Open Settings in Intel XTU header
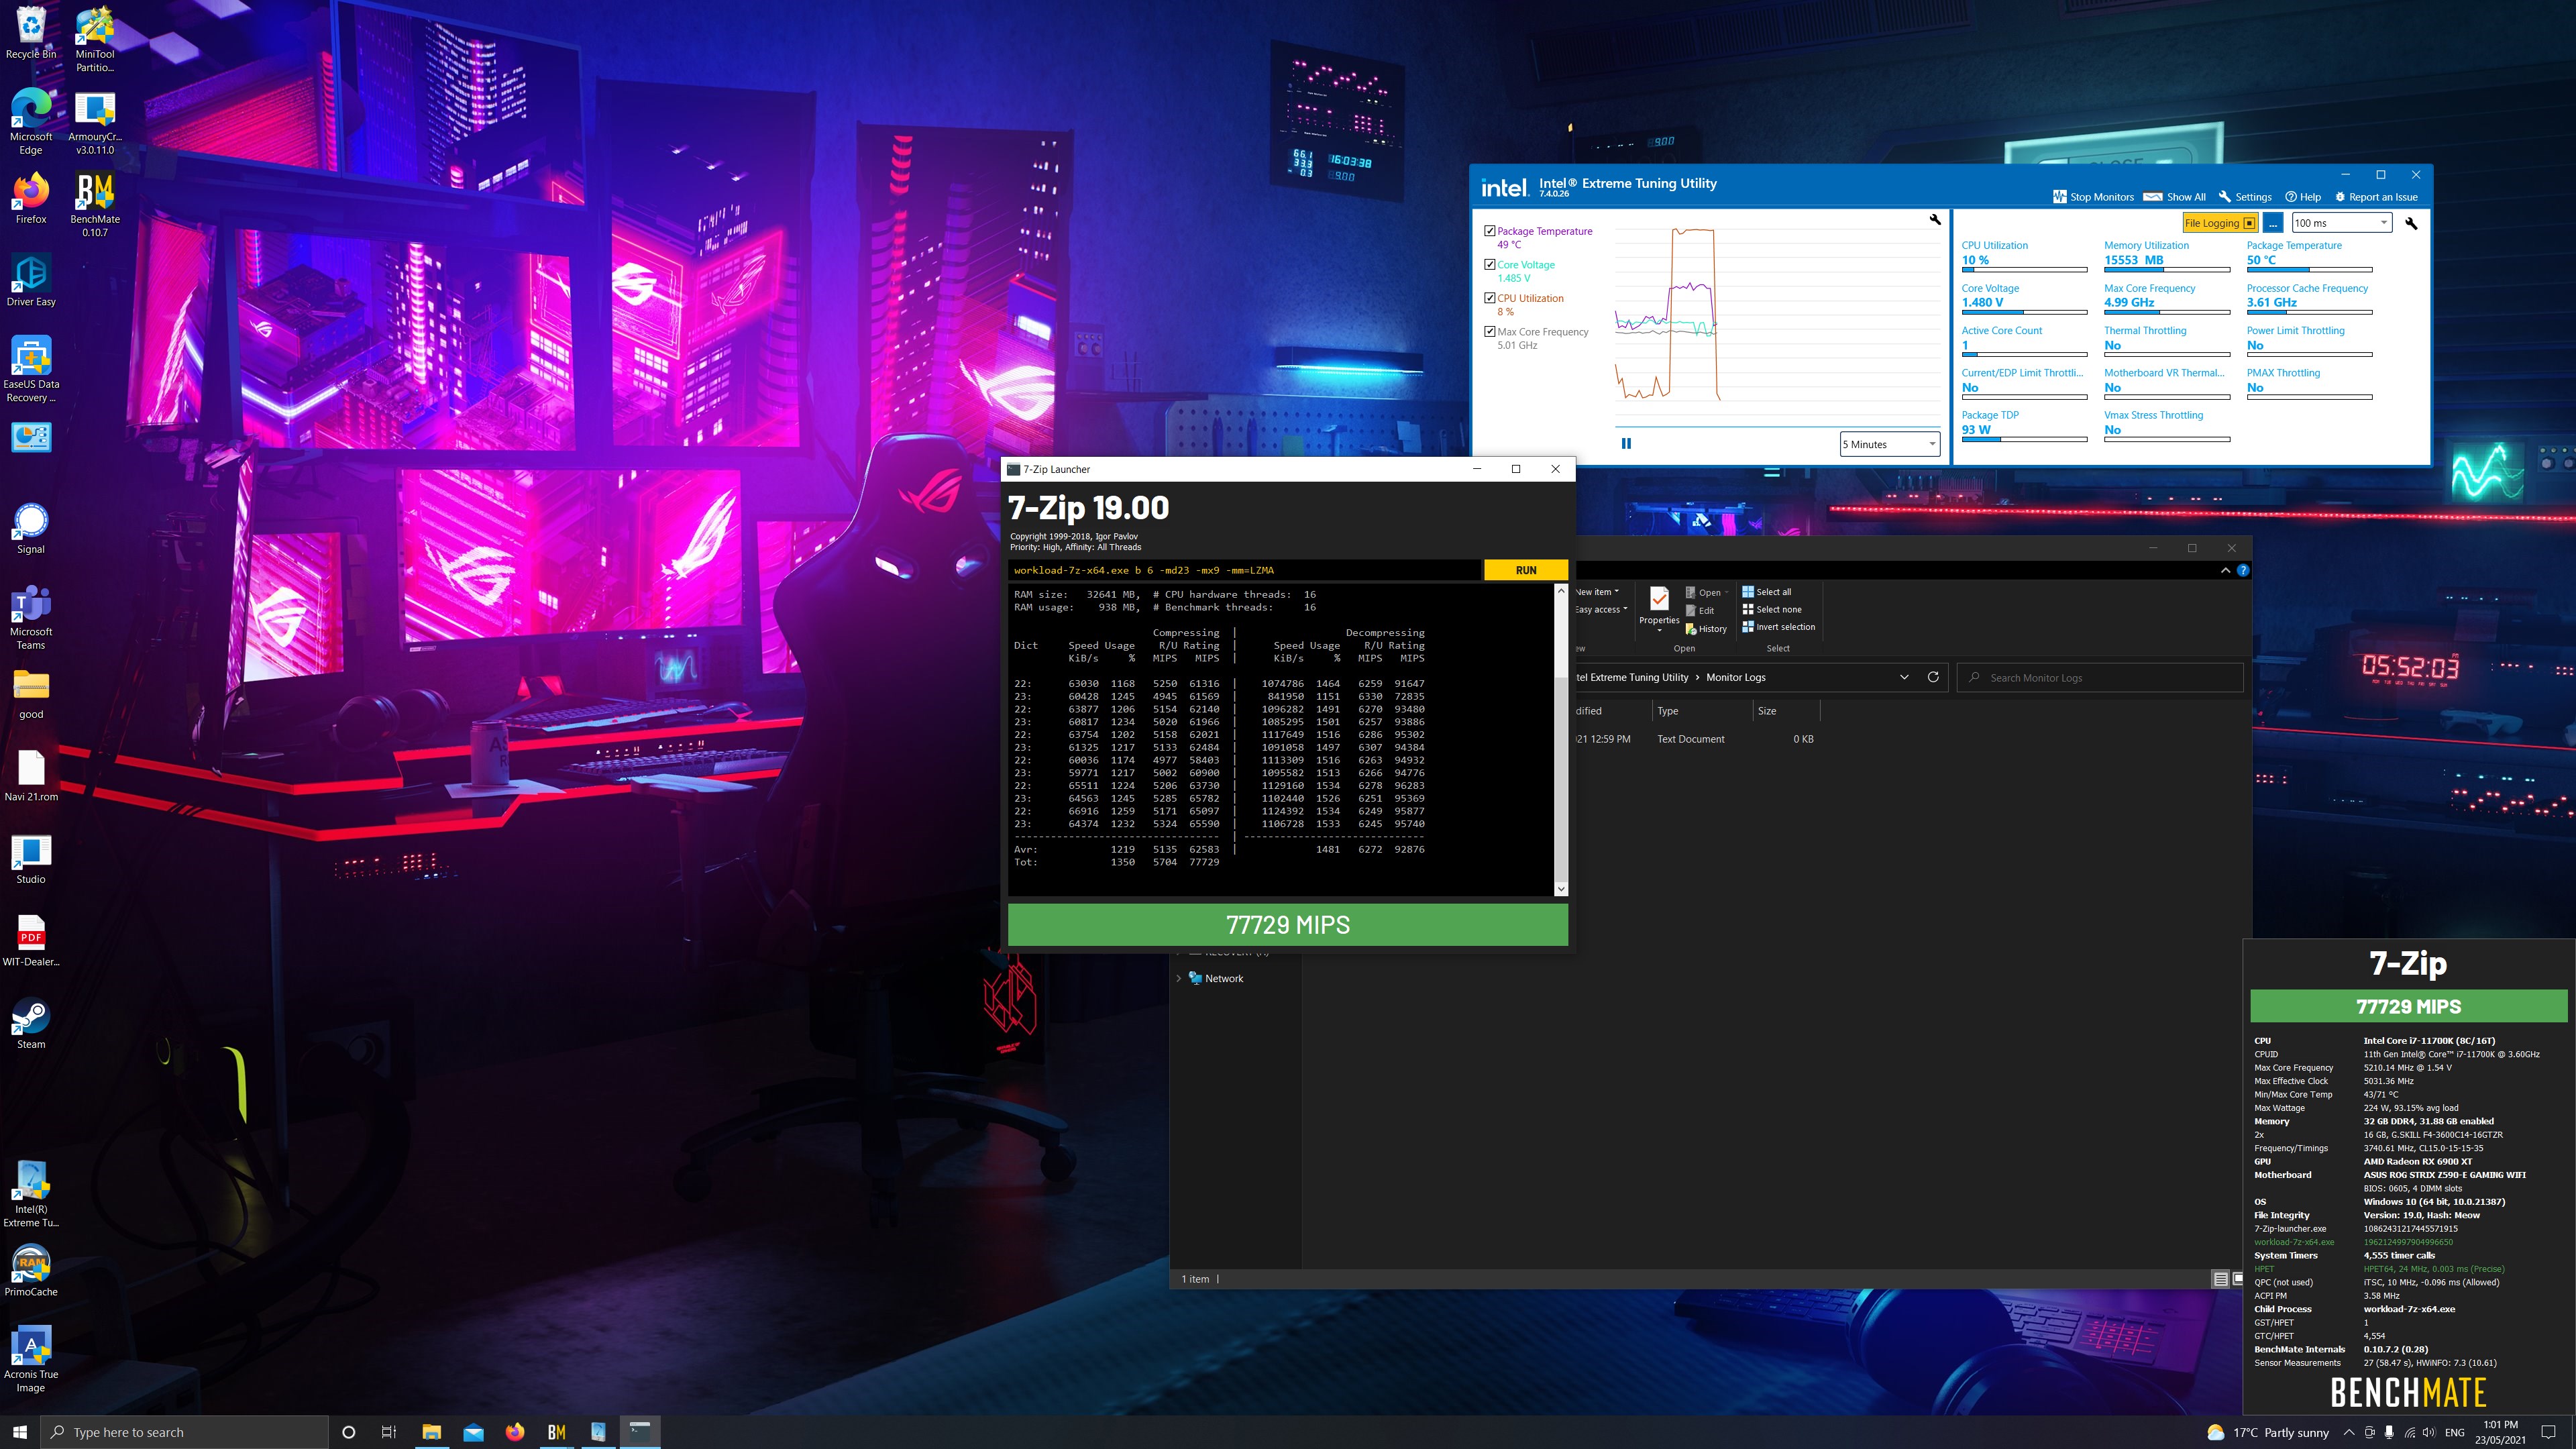 2244,197
